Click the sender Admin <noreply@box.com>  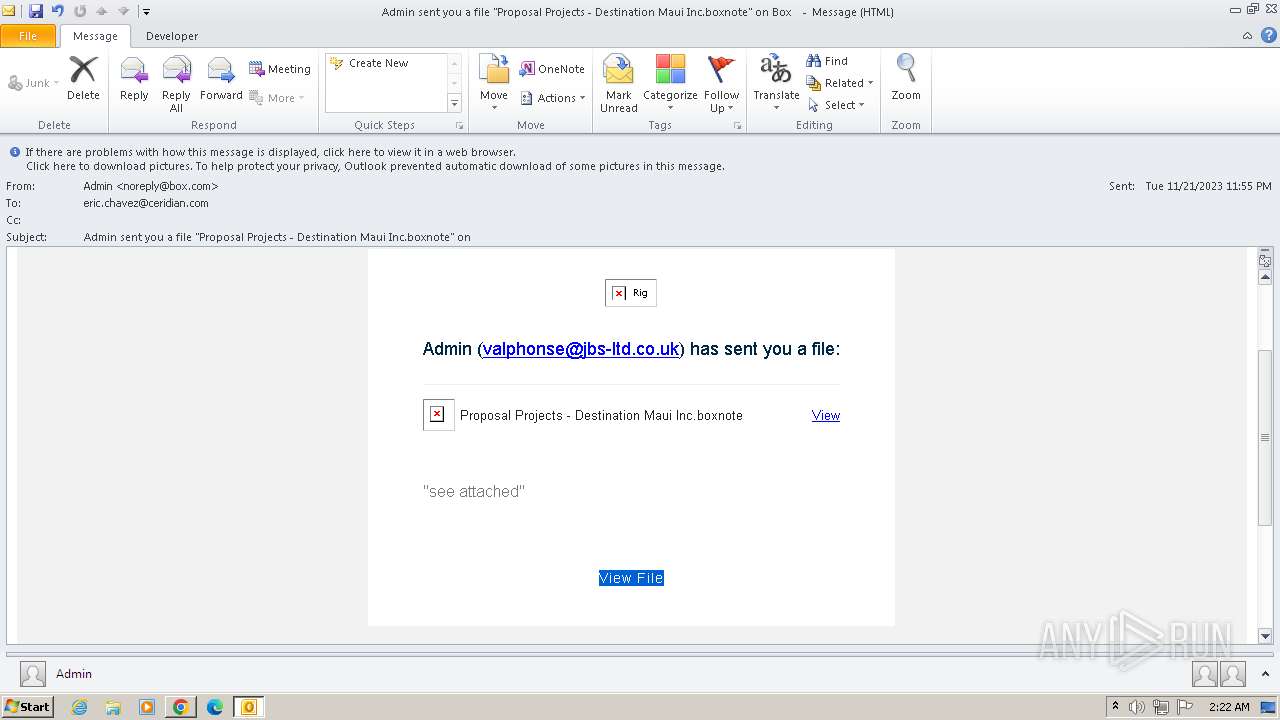151,186
